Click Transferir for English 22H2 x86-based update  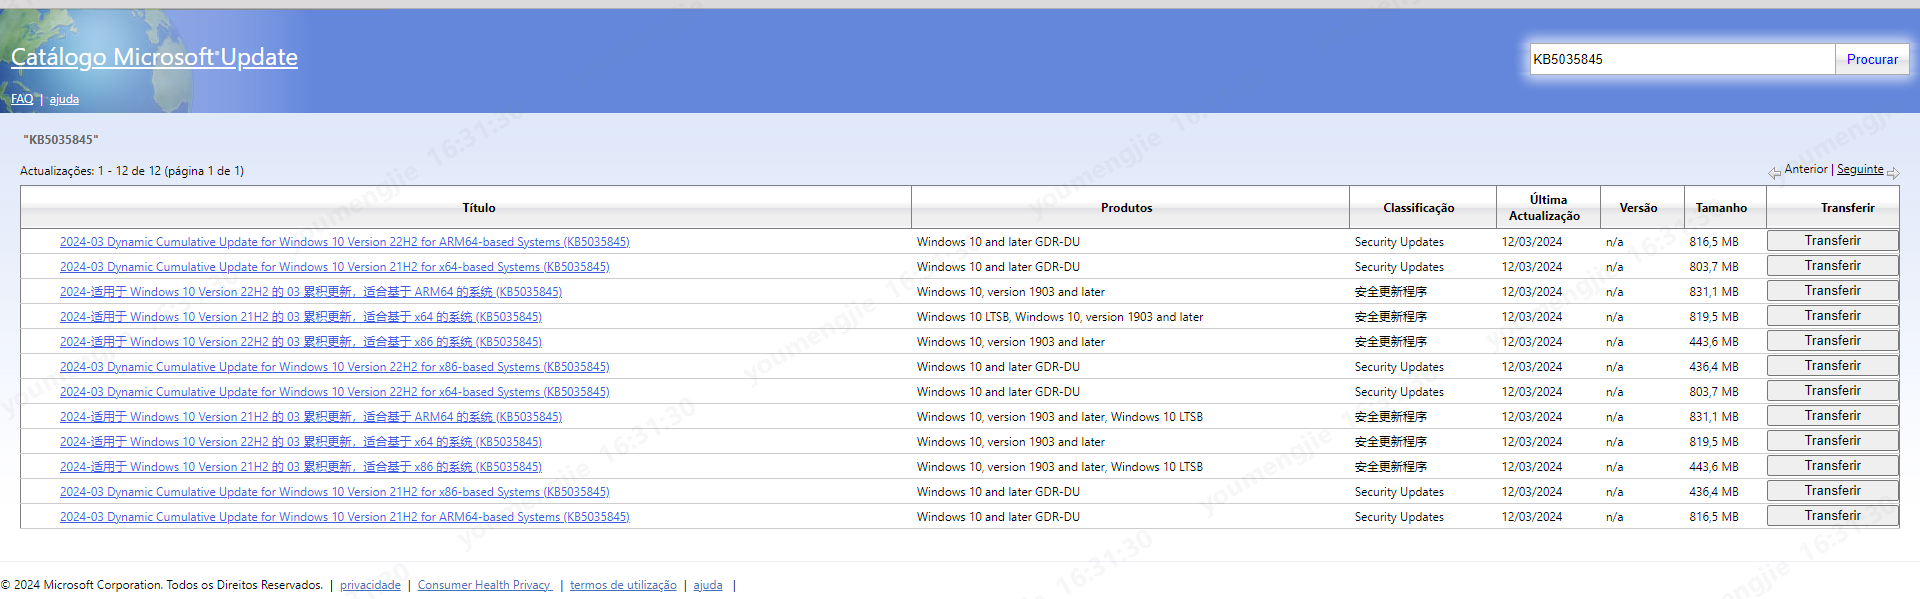(1832, 366)
